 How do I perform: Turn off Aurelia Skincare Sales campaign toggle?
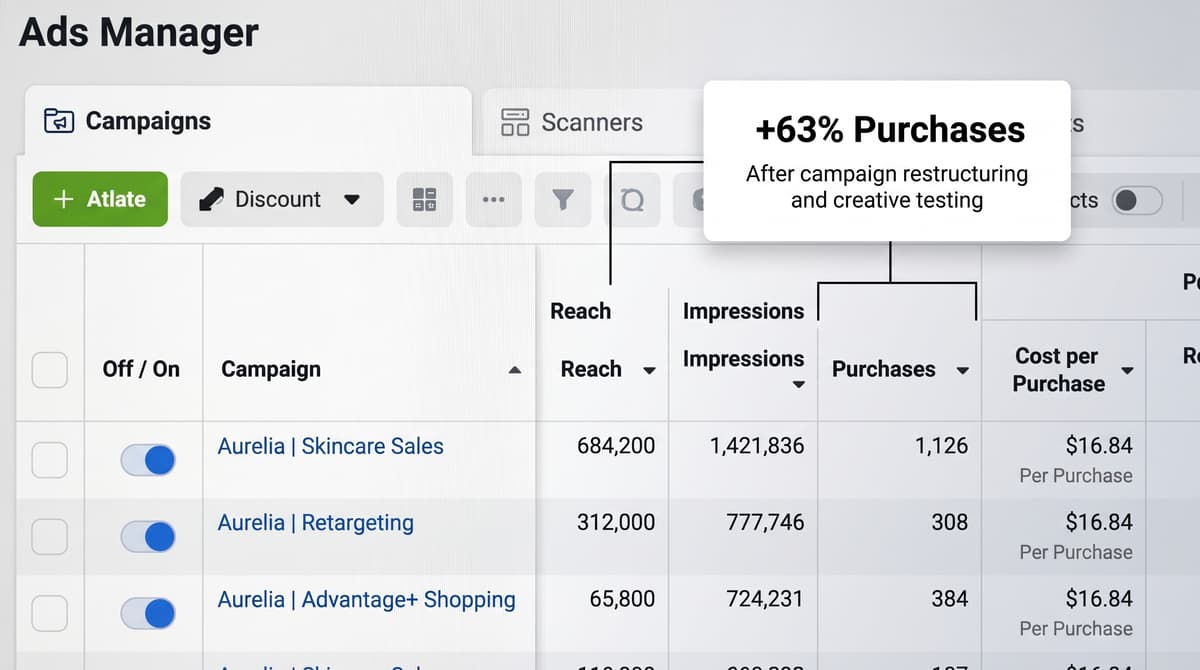(148, 460)
